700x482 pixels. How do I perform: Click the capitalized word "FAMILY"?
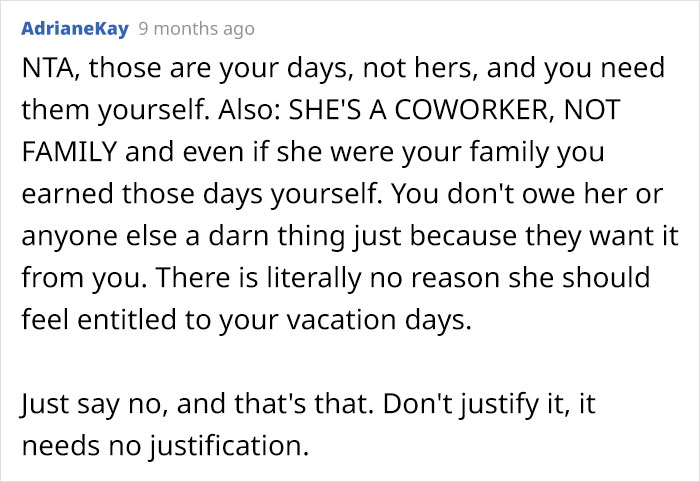69,152
